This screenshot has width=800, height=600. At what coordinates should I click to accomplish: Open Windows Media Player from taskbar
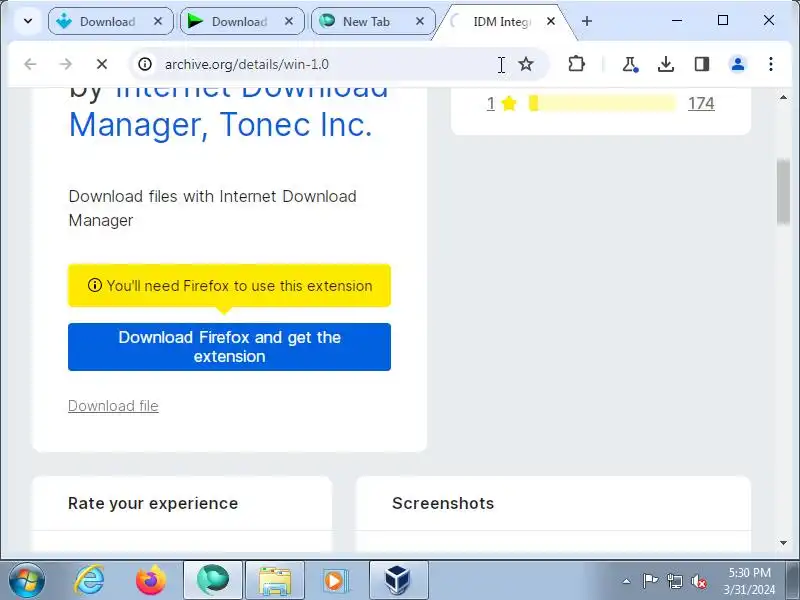335,581
